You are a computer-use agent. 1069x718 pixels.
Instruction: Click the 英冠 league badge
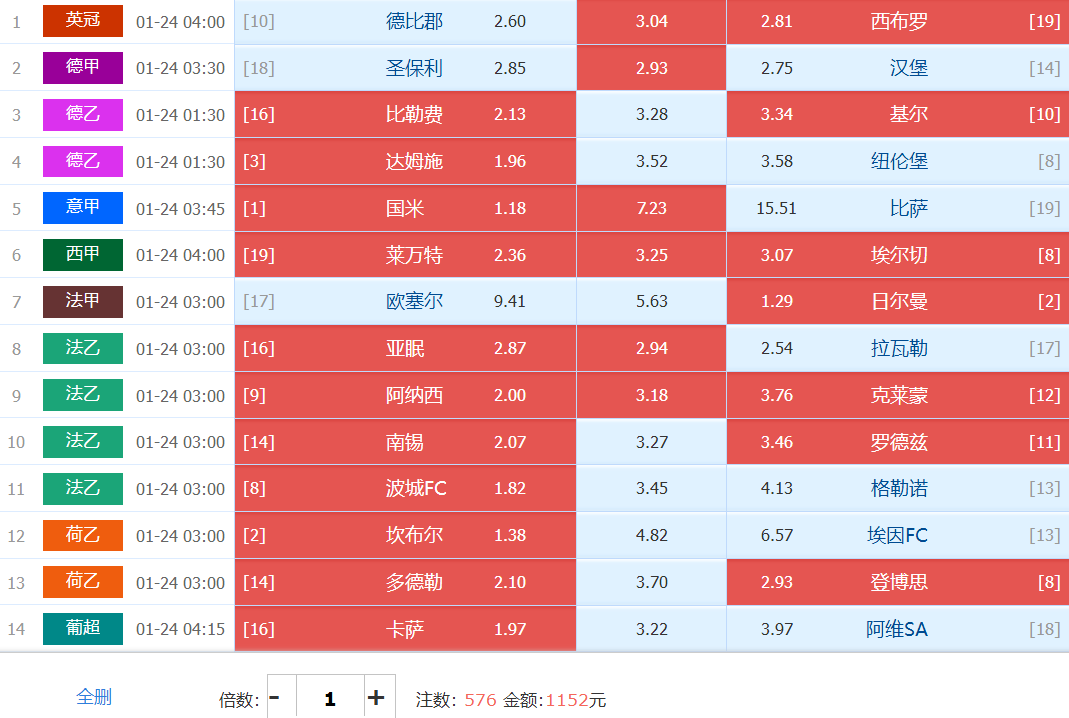coord(83,21)
